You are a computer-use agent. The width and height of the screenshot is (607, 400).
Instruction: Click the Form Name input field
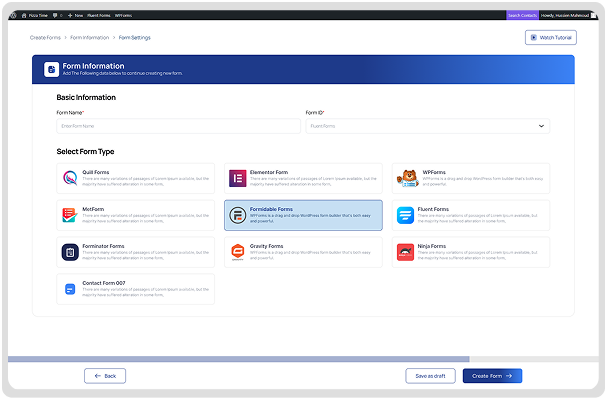coord(178,126)
